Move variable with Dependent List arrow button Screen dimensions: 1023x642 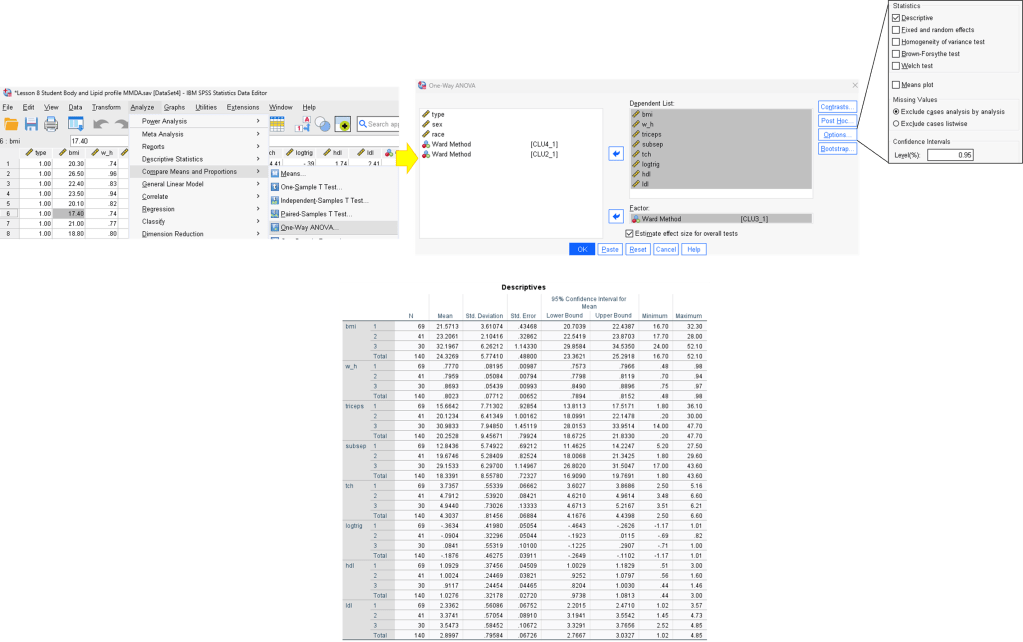pyautogui.click(x=616, y=153)
